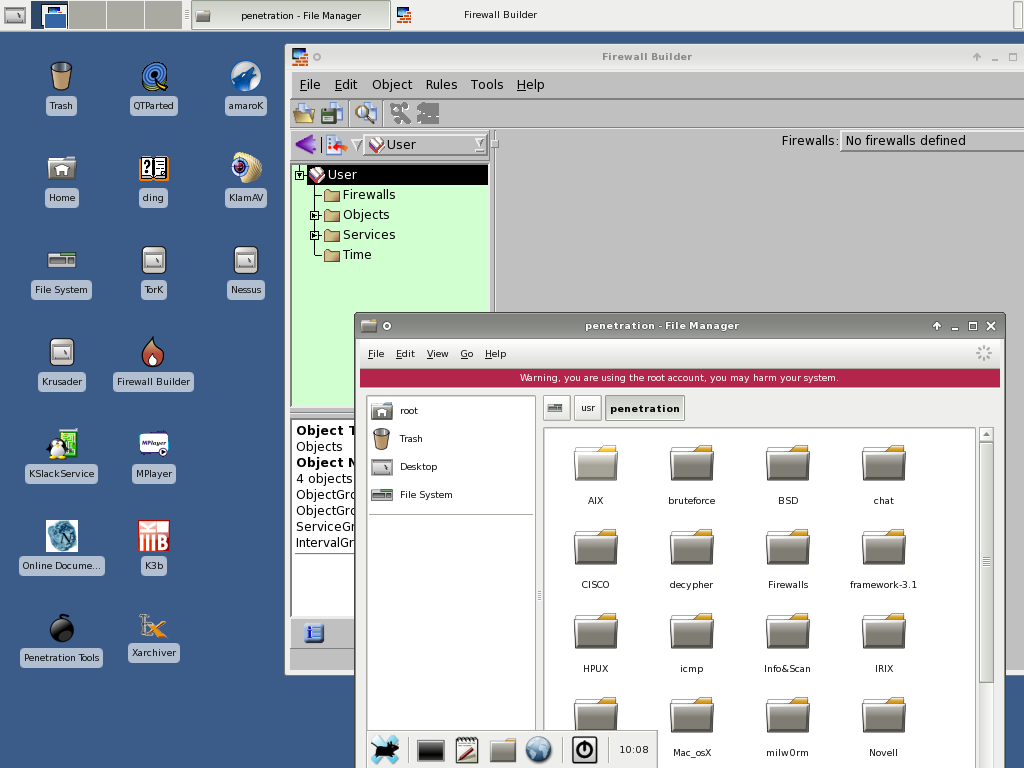Click the Open file icon in Firewall Builder toolbar

tap(304, 114)
